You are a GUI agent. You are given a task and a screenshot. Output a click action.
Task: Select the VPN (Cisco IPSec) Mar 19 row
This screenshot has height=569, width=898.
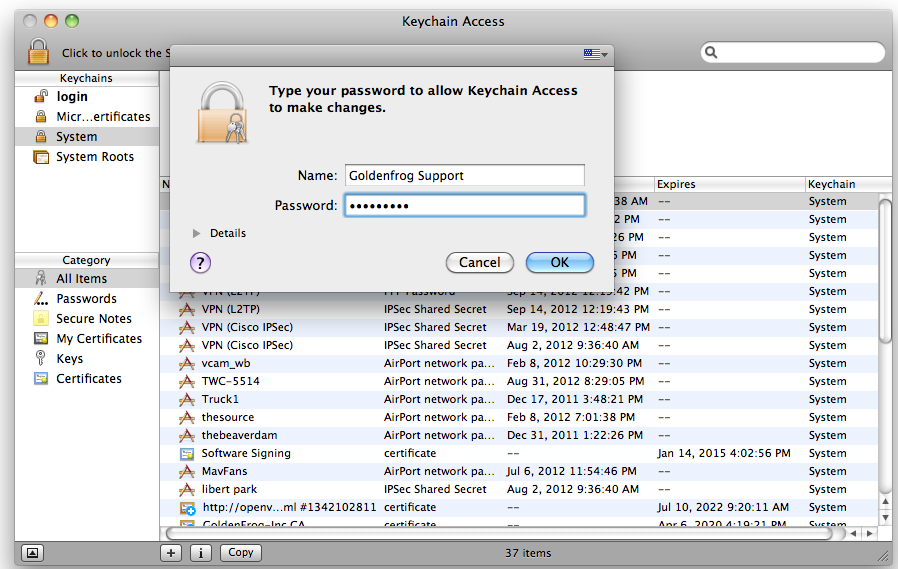click(x=519, y=327)
